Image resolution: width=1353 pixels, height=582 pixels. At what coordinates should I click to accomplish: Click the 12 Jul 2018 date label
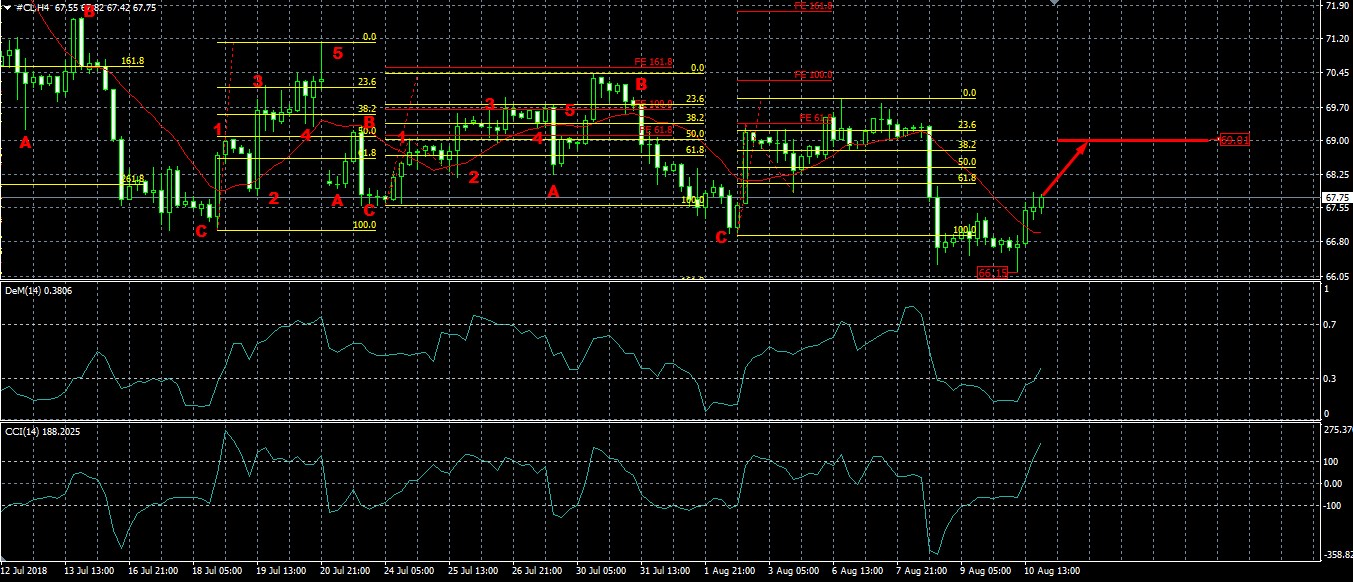[x=25, y=572]
